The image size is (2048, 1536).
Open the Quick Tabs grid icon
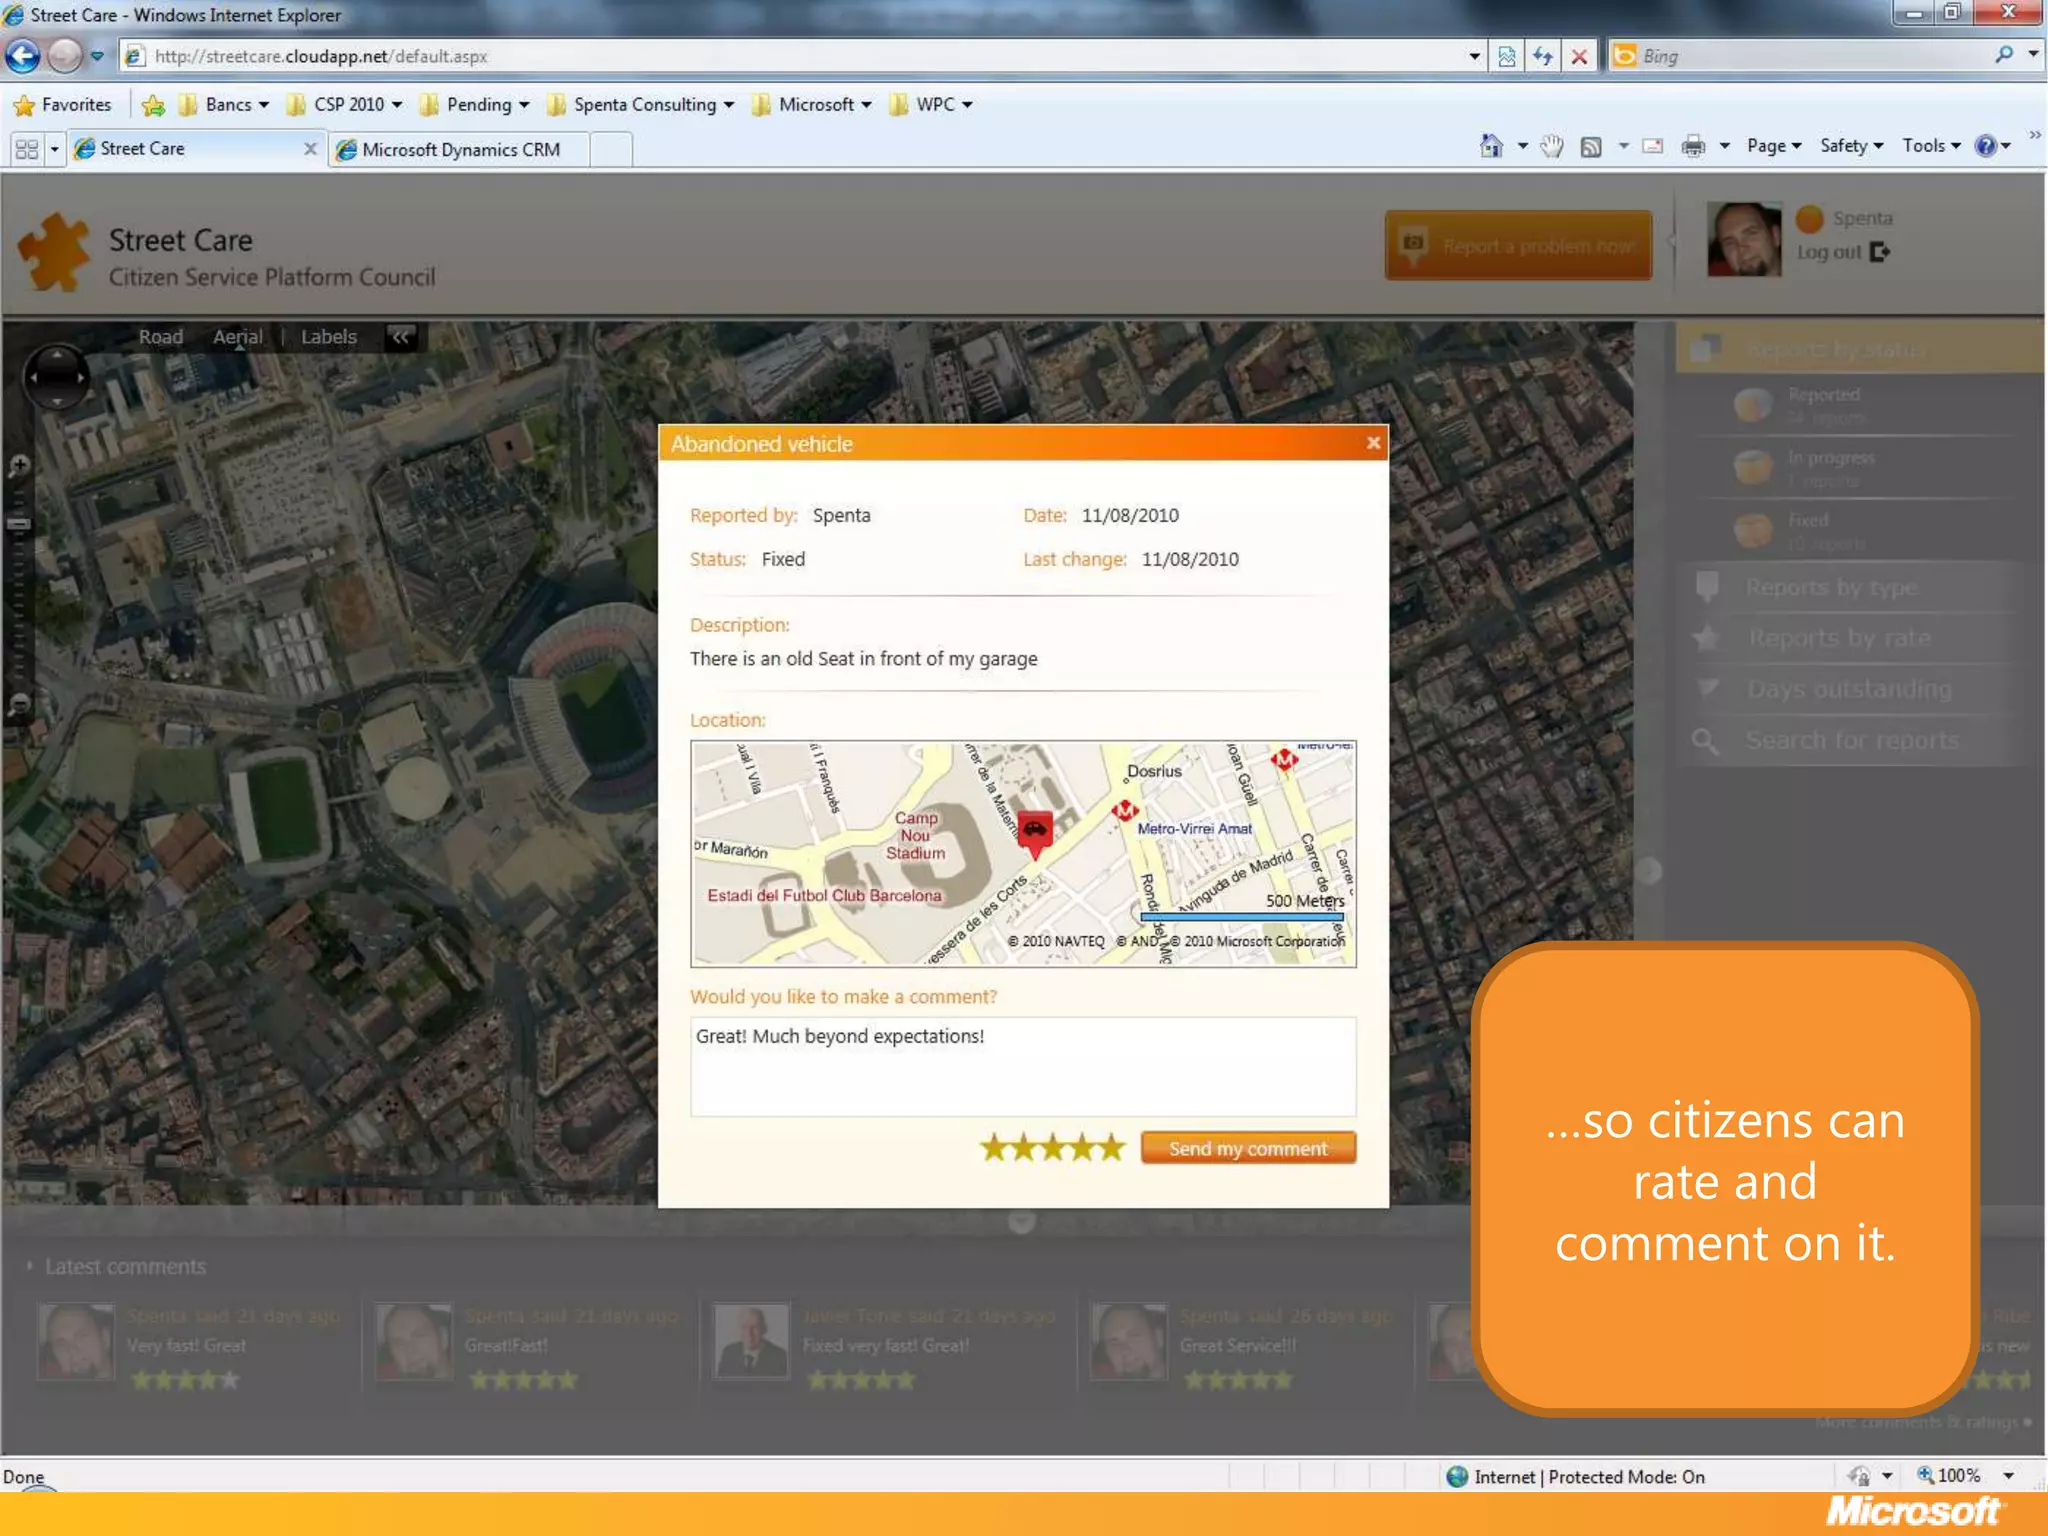tap(27, 149)
